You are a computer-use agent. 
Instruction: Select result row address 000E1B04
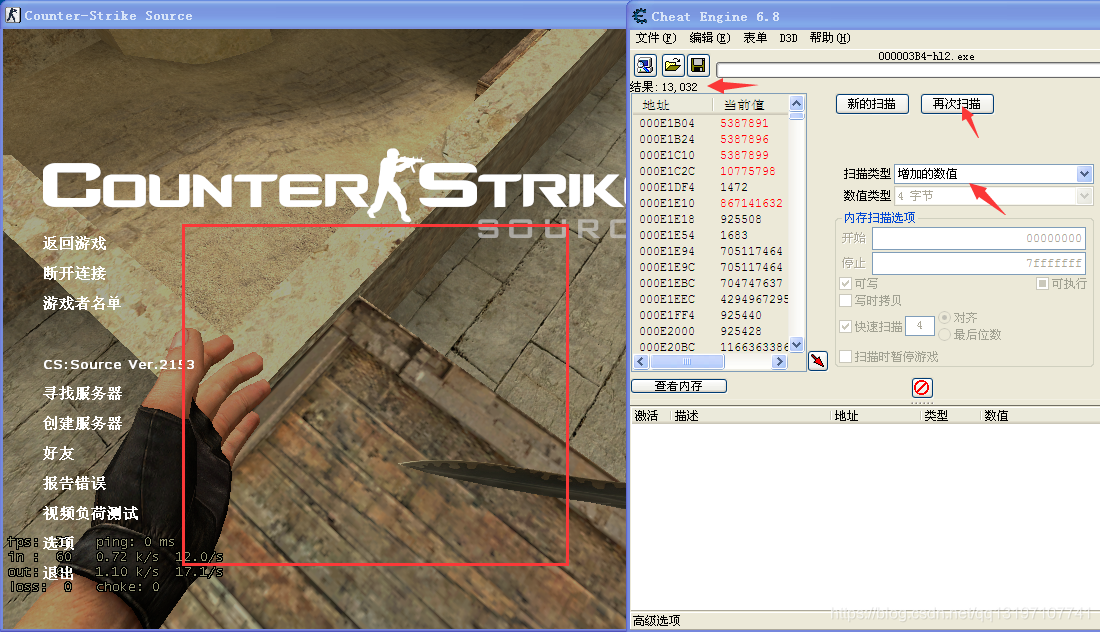(x=711, y=123)
